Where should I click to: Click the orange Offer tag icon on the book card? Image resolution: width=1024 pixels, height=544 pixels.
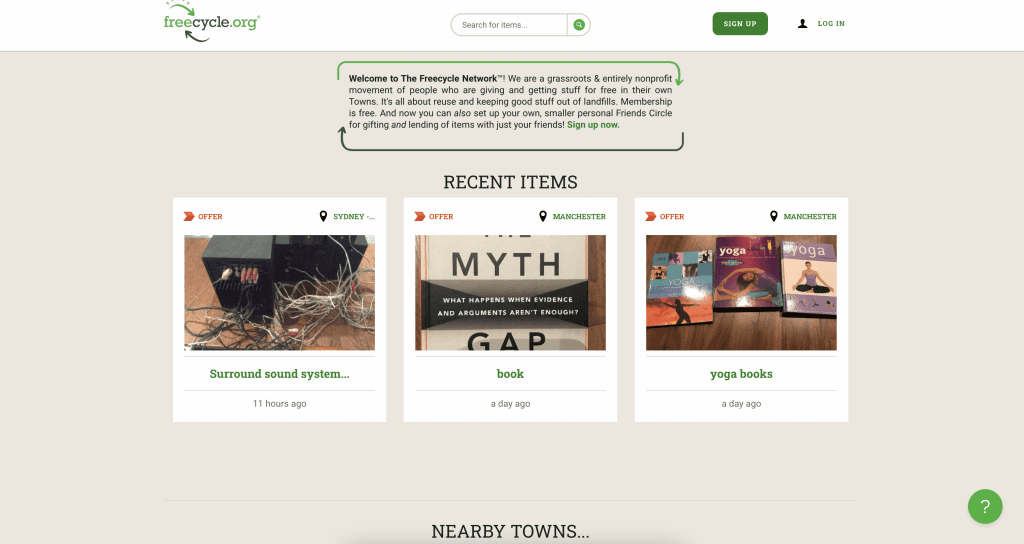pyautogui.click(x=420, y=216)
